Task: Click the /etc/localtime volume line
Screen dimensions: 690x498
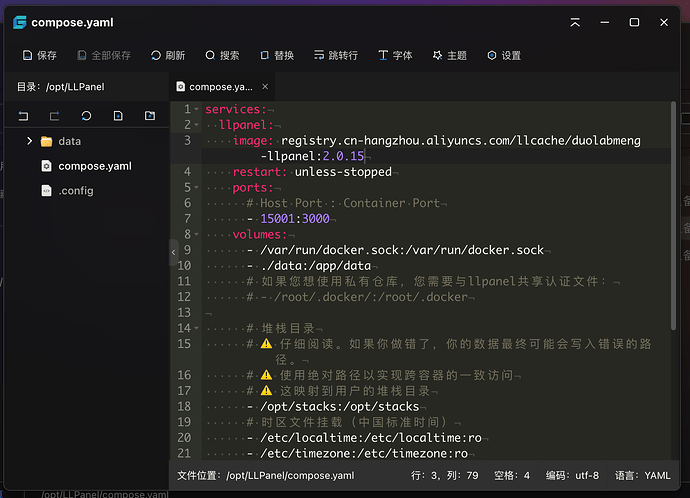Action: pos(371,438)
